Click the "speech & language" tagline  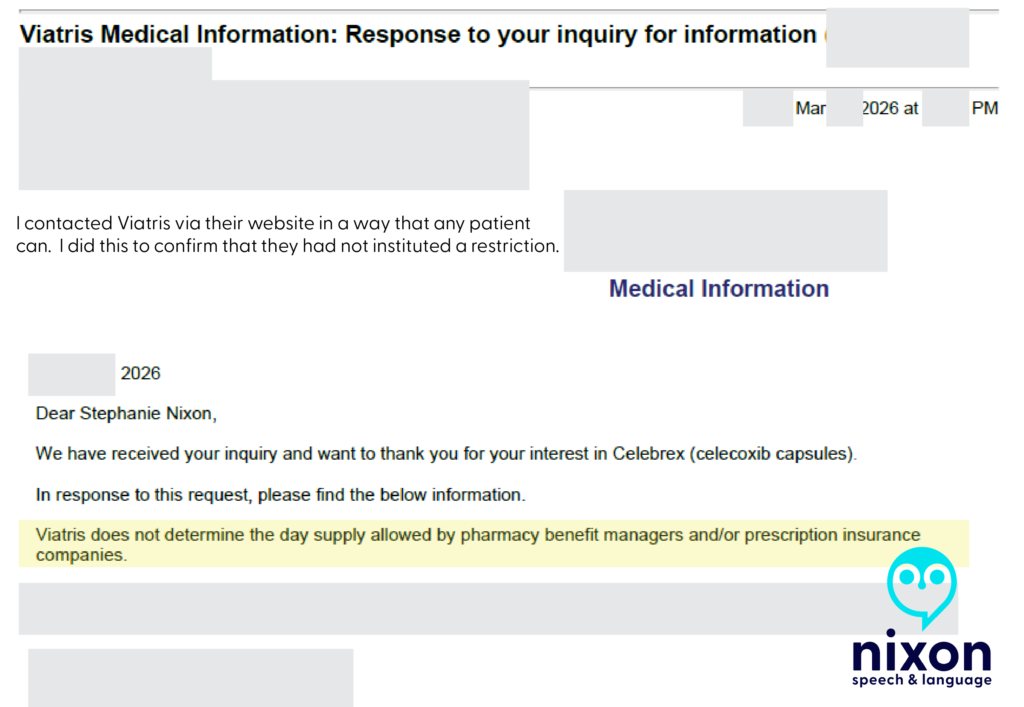click(921, 681)
